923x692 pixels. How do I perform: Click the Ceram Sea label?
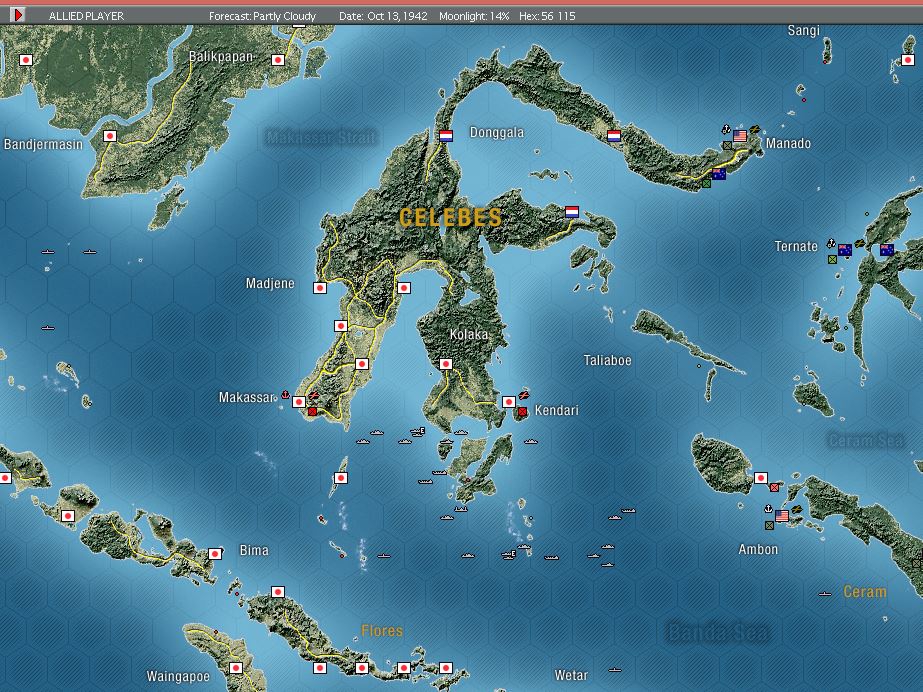coord(865,441)
